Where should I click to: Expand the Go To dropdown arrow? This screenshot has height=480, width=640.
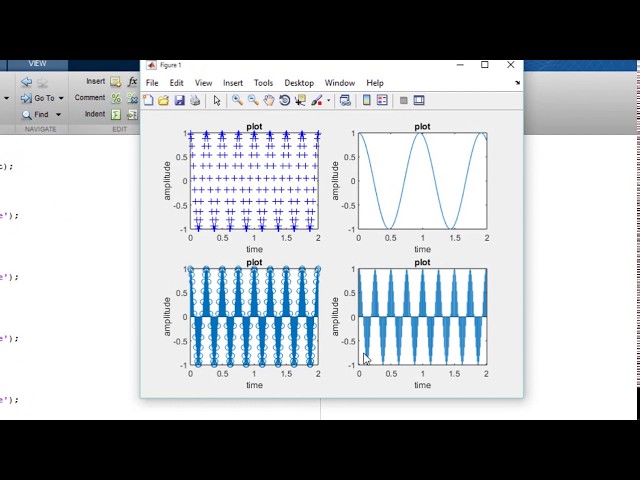[x=61, y=98]
